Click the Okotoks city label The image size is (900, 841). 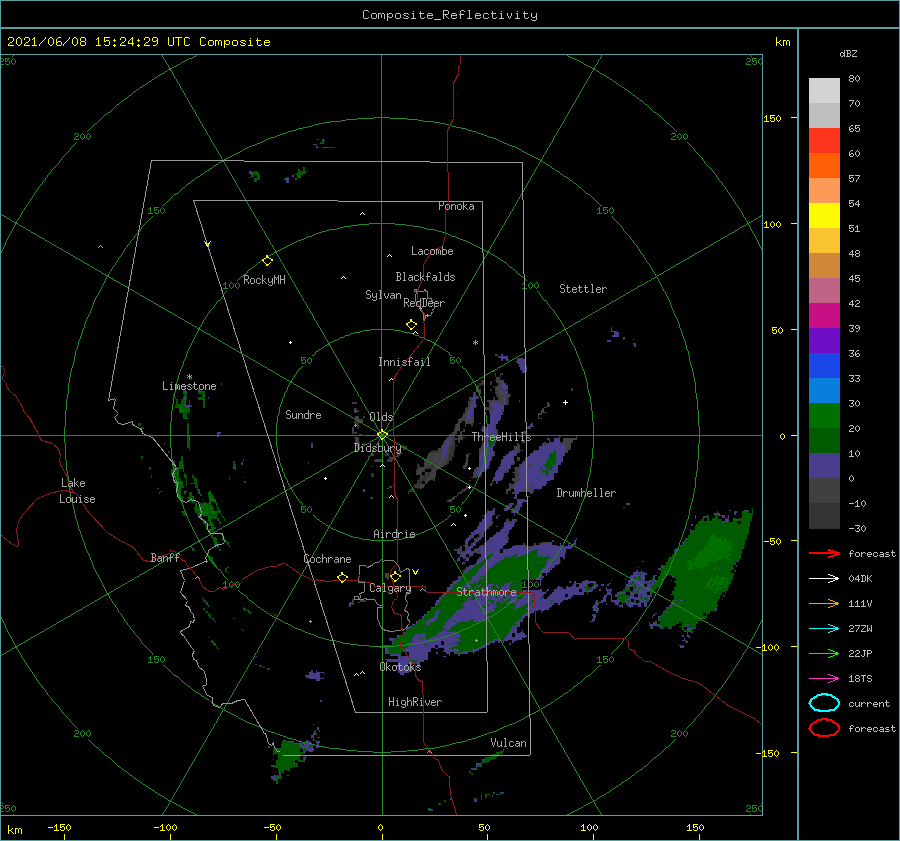point(400,667)
